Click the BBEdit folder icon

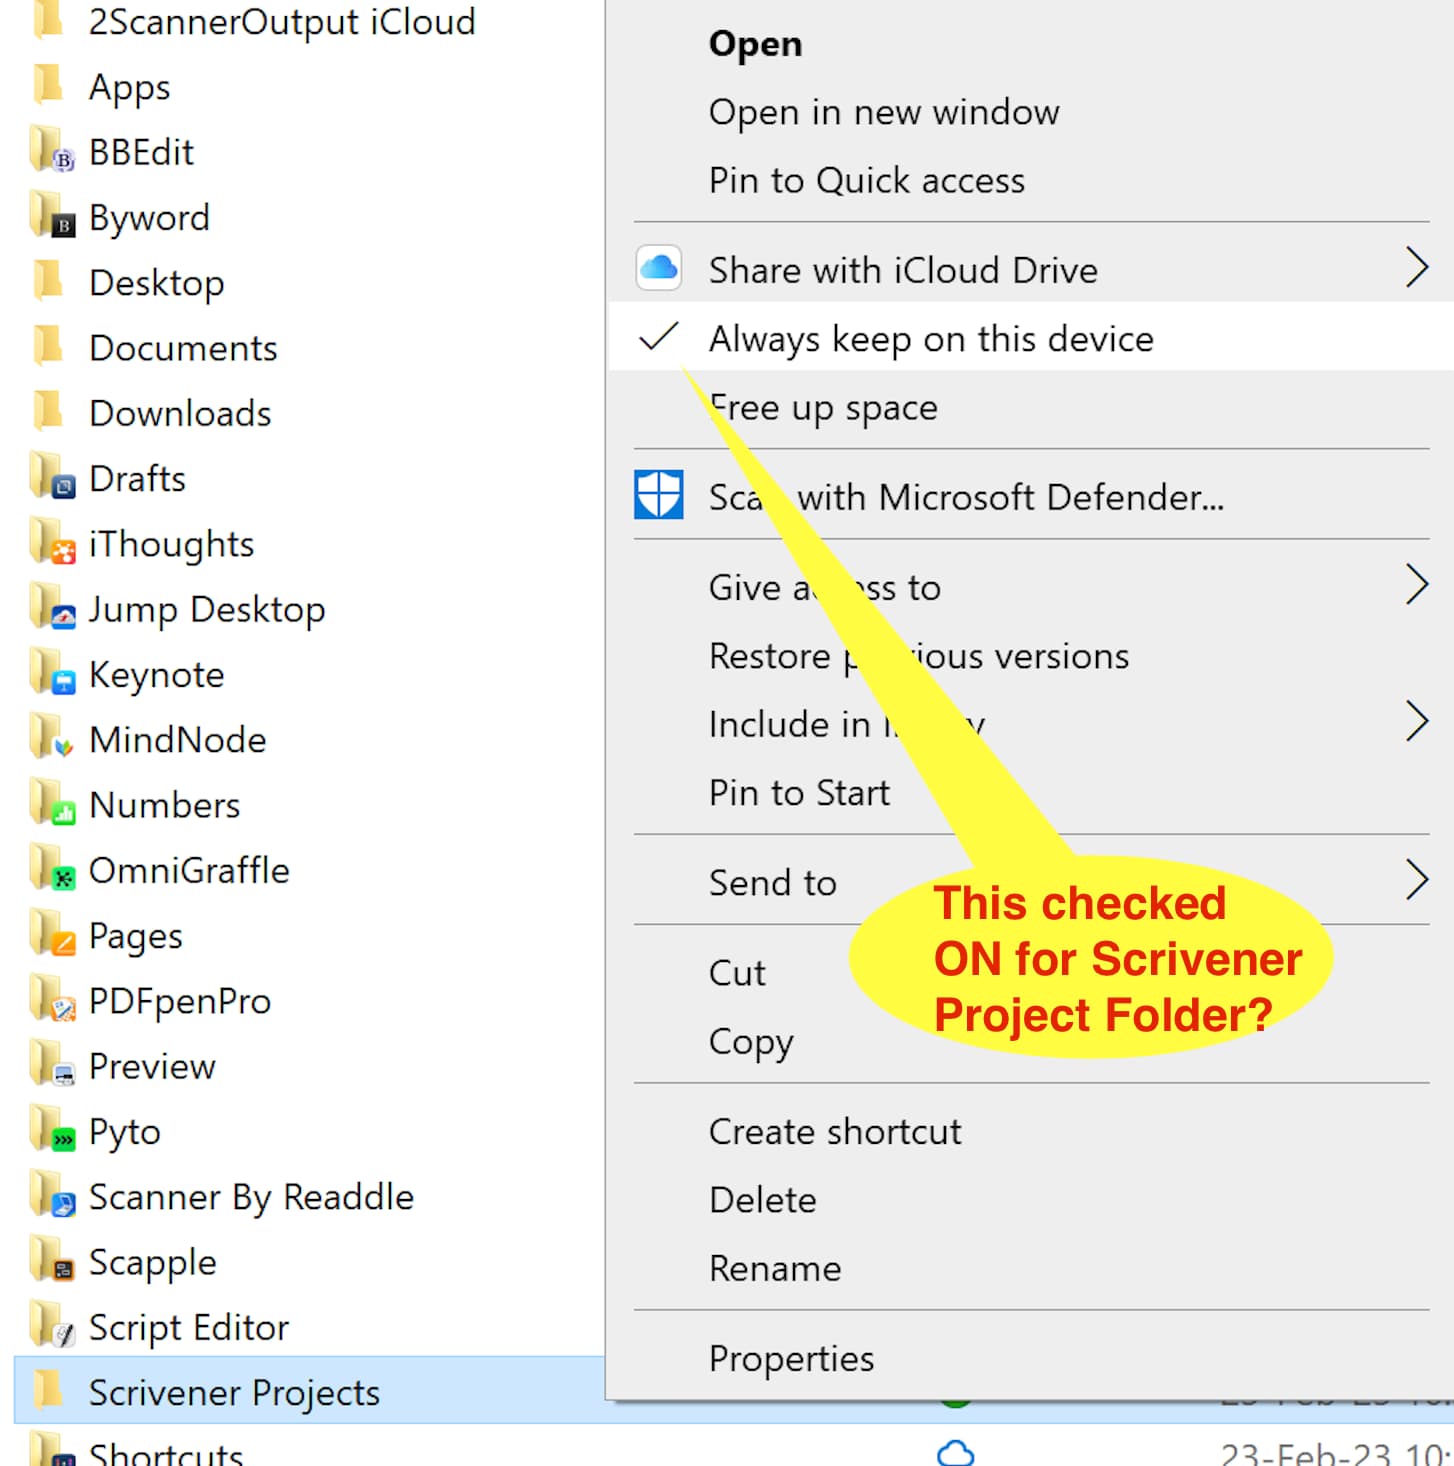point(52,152)
